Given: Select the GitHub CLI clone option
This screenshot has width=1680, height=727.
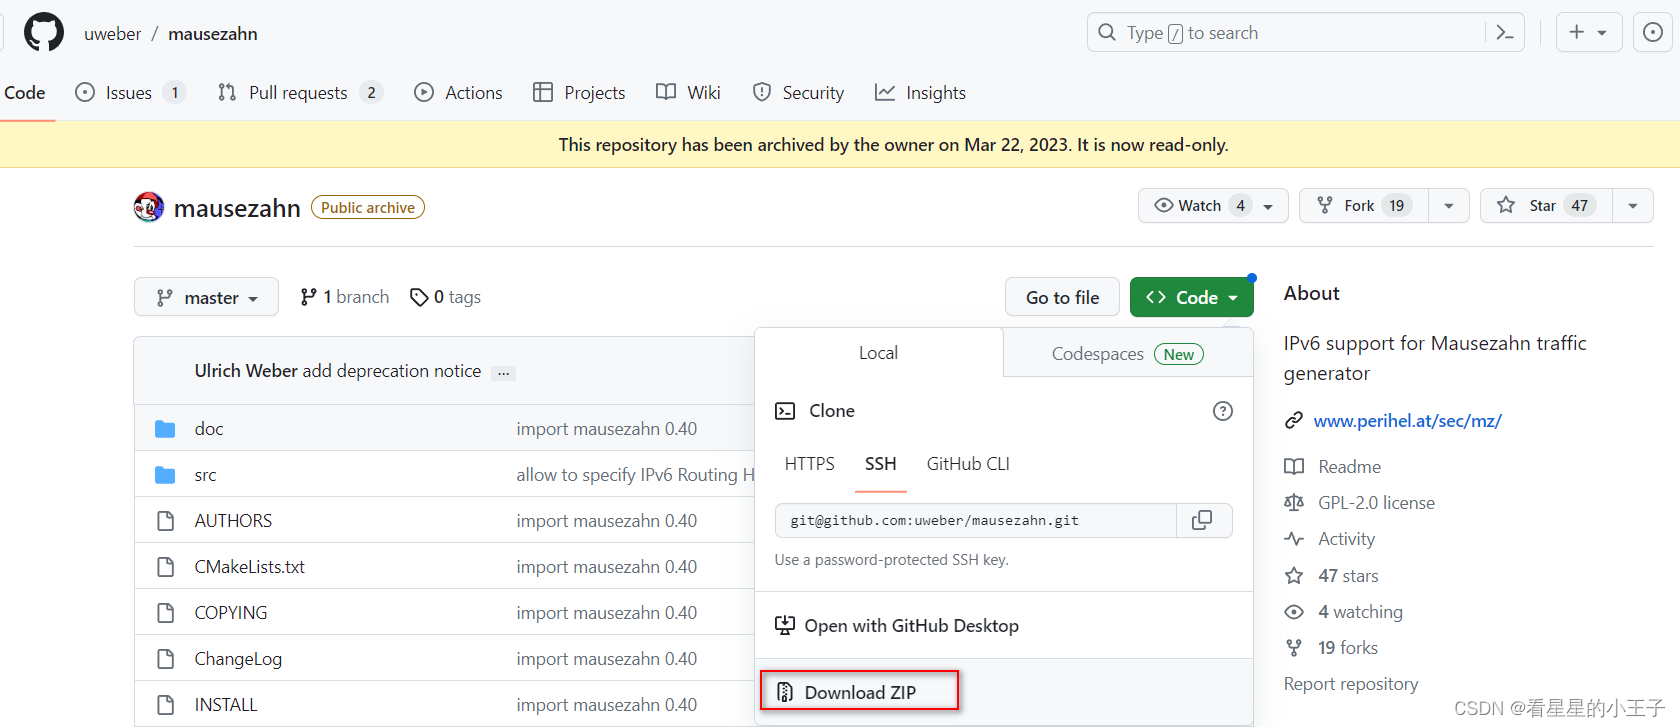Looking at the screenshot, I should click(968, 464).
